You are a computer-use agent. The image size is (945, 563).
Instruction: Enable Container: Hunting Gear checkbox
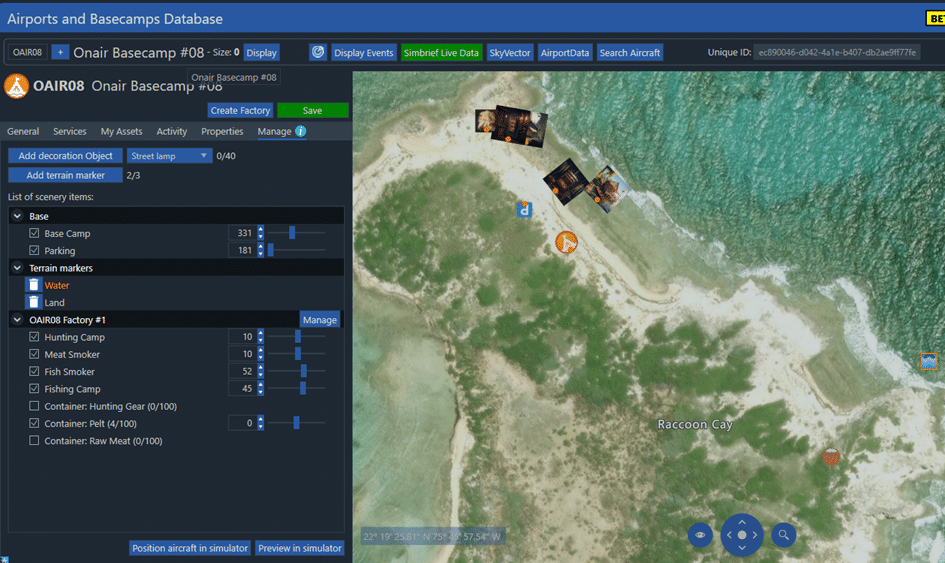click(x=34, y=406)
